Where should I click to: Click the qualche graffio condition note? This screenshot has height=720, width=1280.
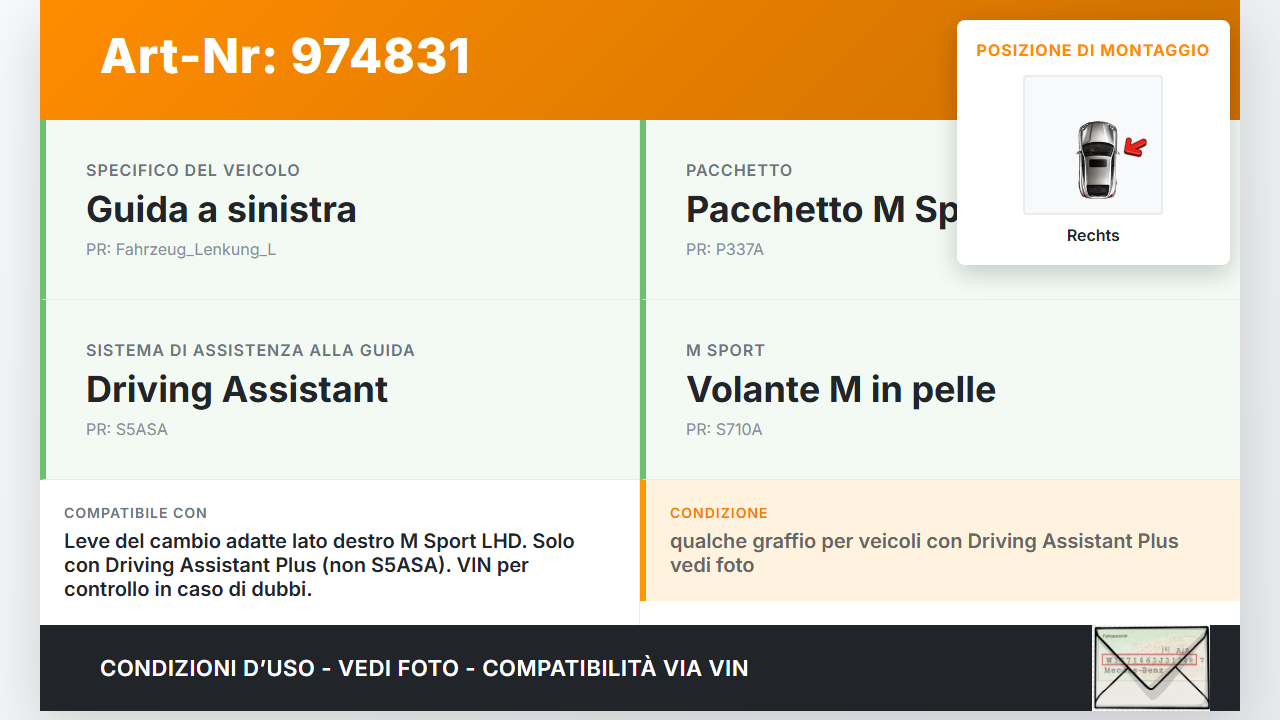click(x=924, y=553)
